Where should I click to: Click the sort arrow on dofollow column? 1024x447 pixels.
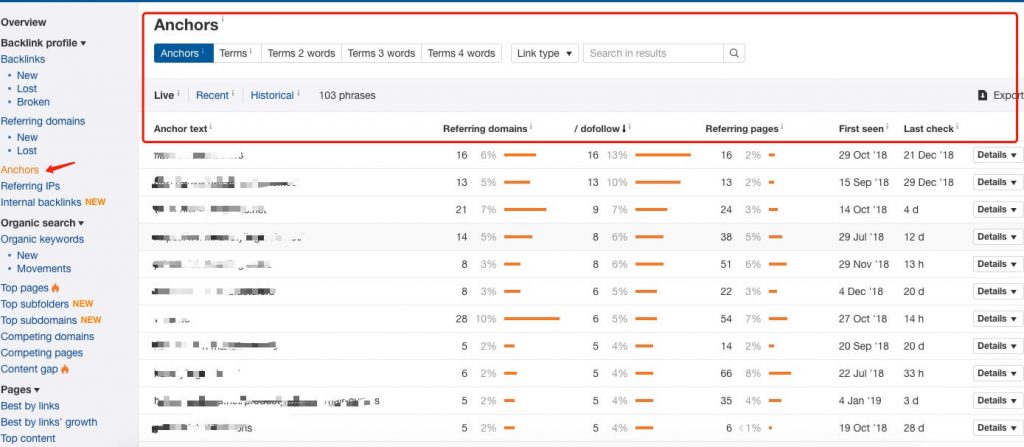[624, 129]
